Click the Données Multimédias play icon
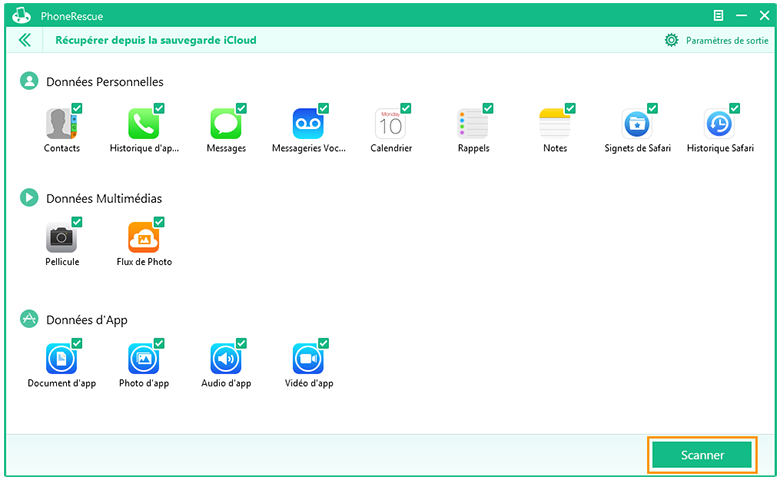The height and width of the screenshot is (480, 780). pyautogui.click(x=29, y=197)
